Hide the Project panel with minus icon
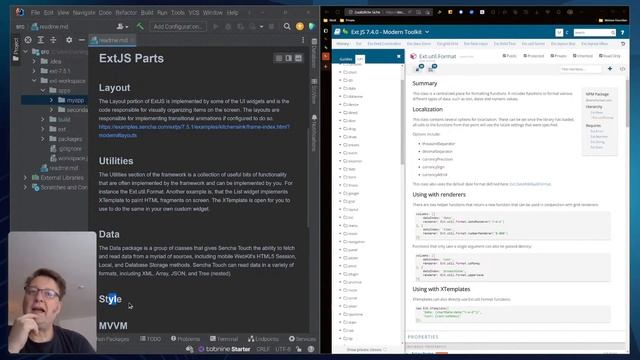Screen dimensions: 640x360 tap(82, 40)
